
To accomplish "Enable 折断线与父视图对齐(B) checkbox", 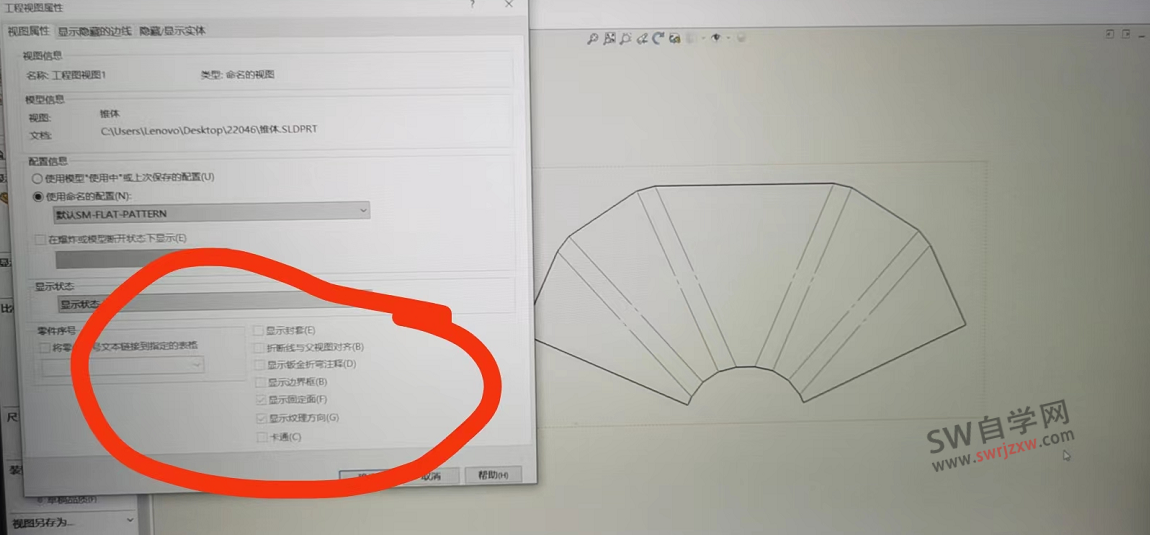I will point(260,347).
